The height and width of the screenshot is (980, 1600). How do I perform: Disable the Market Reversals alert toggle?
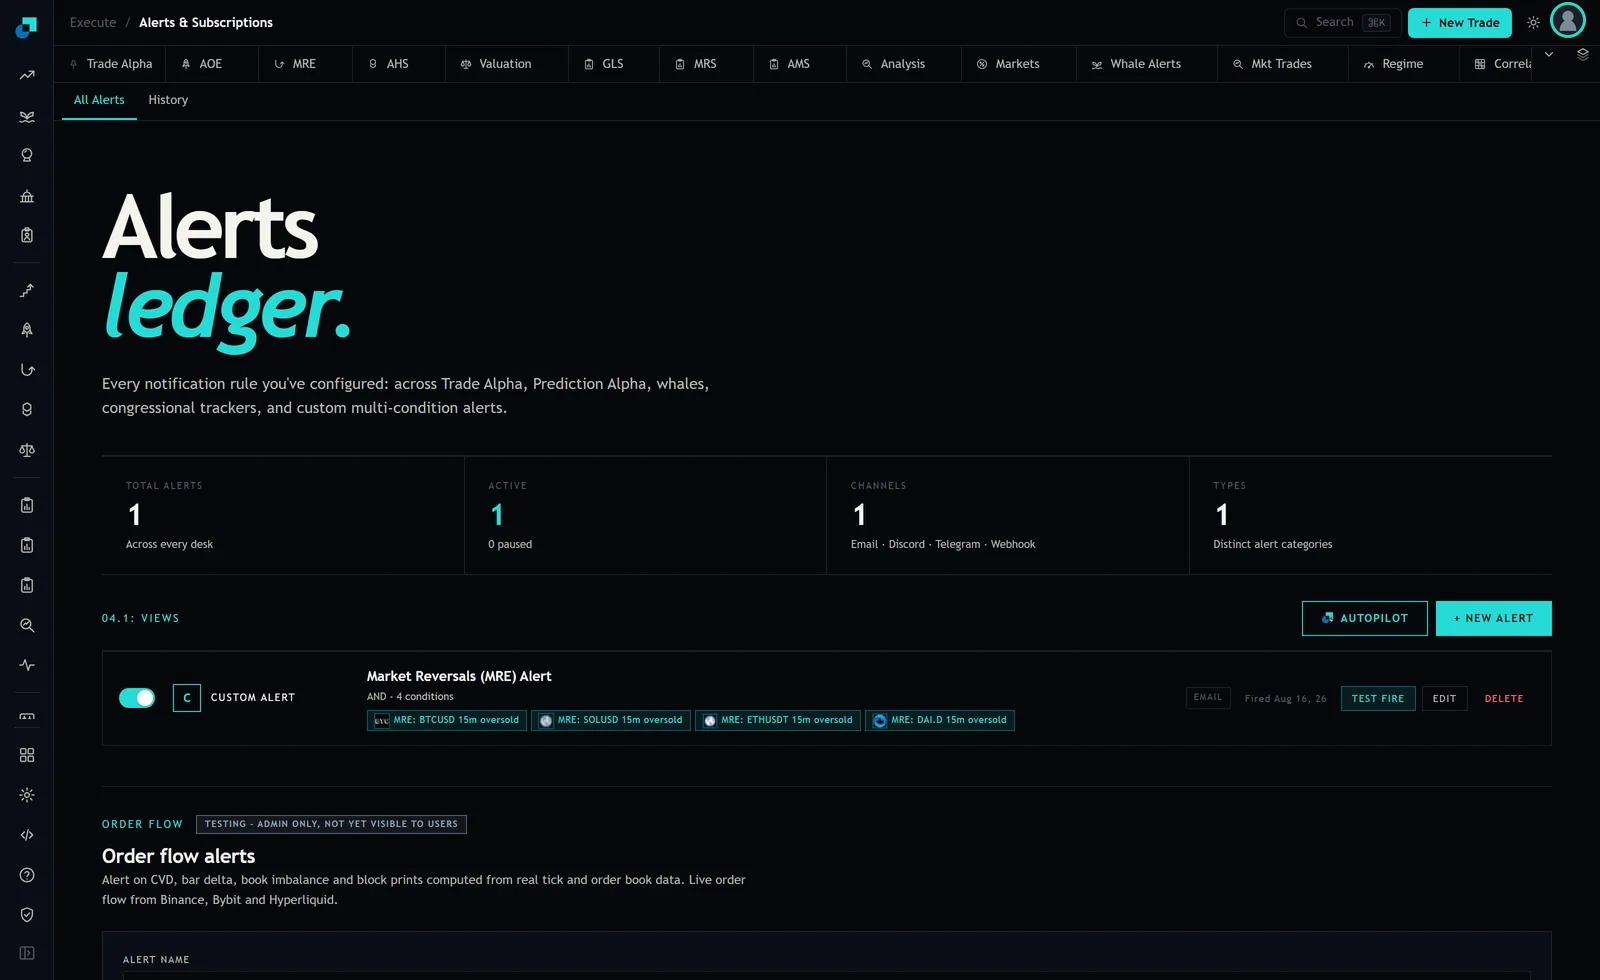[x=137, y=698]
